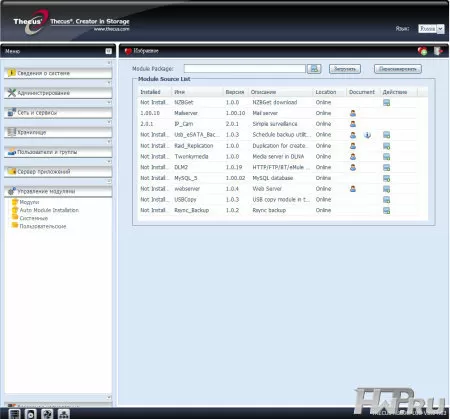Click install icon for Twonkymedia module
This screenshot has height=419, width=450.
(386, 157)
